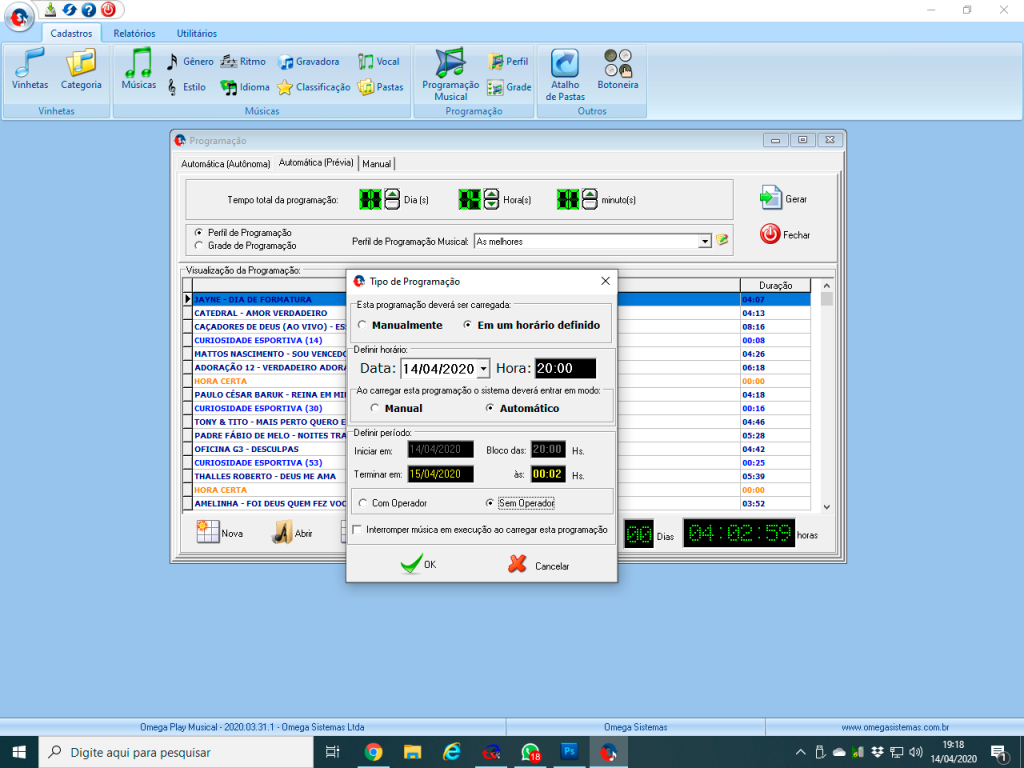Open the Vinhetas icon in ribbon
This screenshot has width=1024, height=768.
point(30,65)
